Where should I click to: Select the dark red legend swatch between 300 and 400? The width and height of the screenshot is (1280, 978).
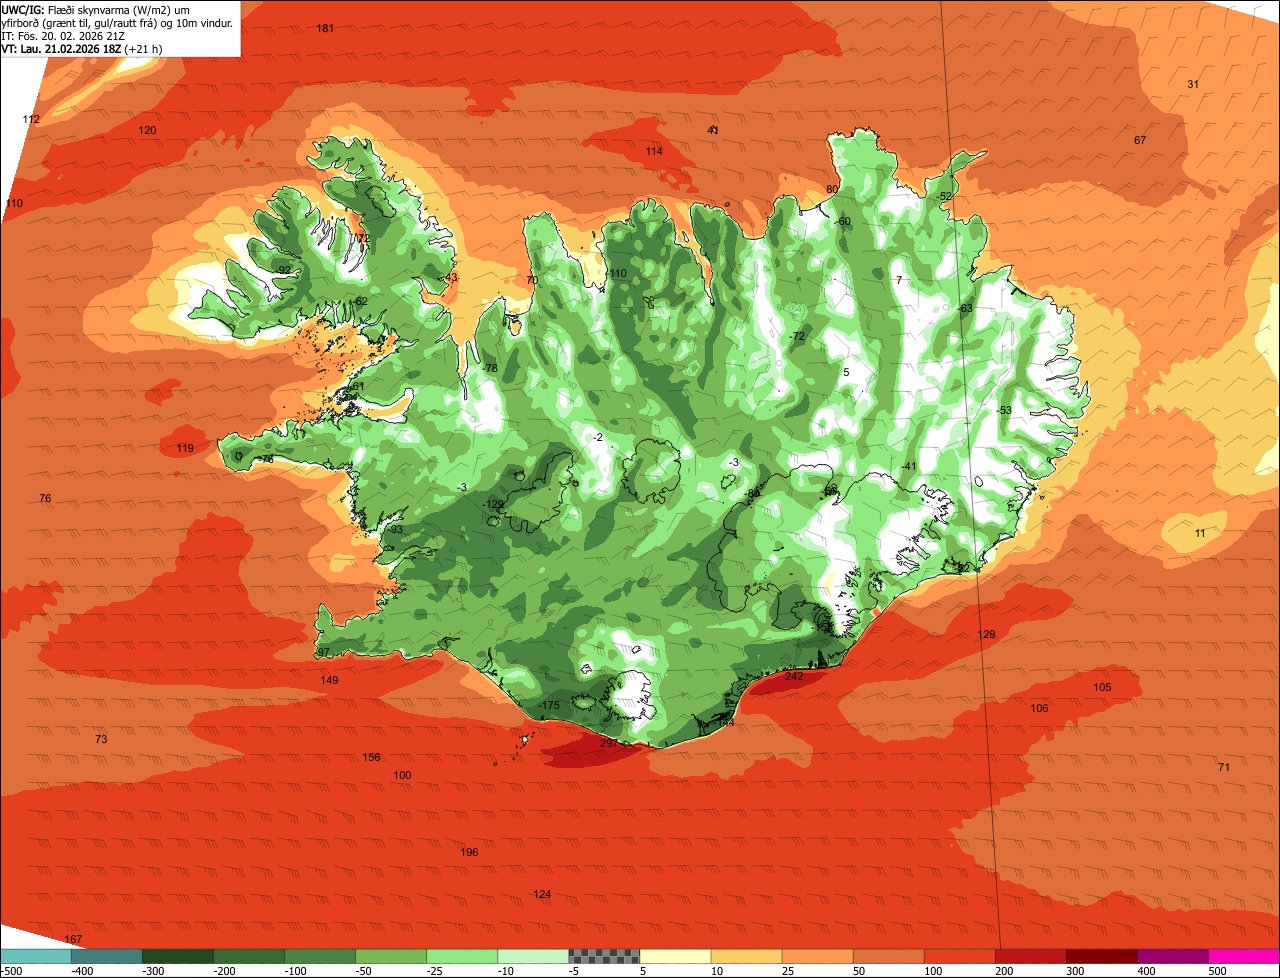pos(1101,956)
